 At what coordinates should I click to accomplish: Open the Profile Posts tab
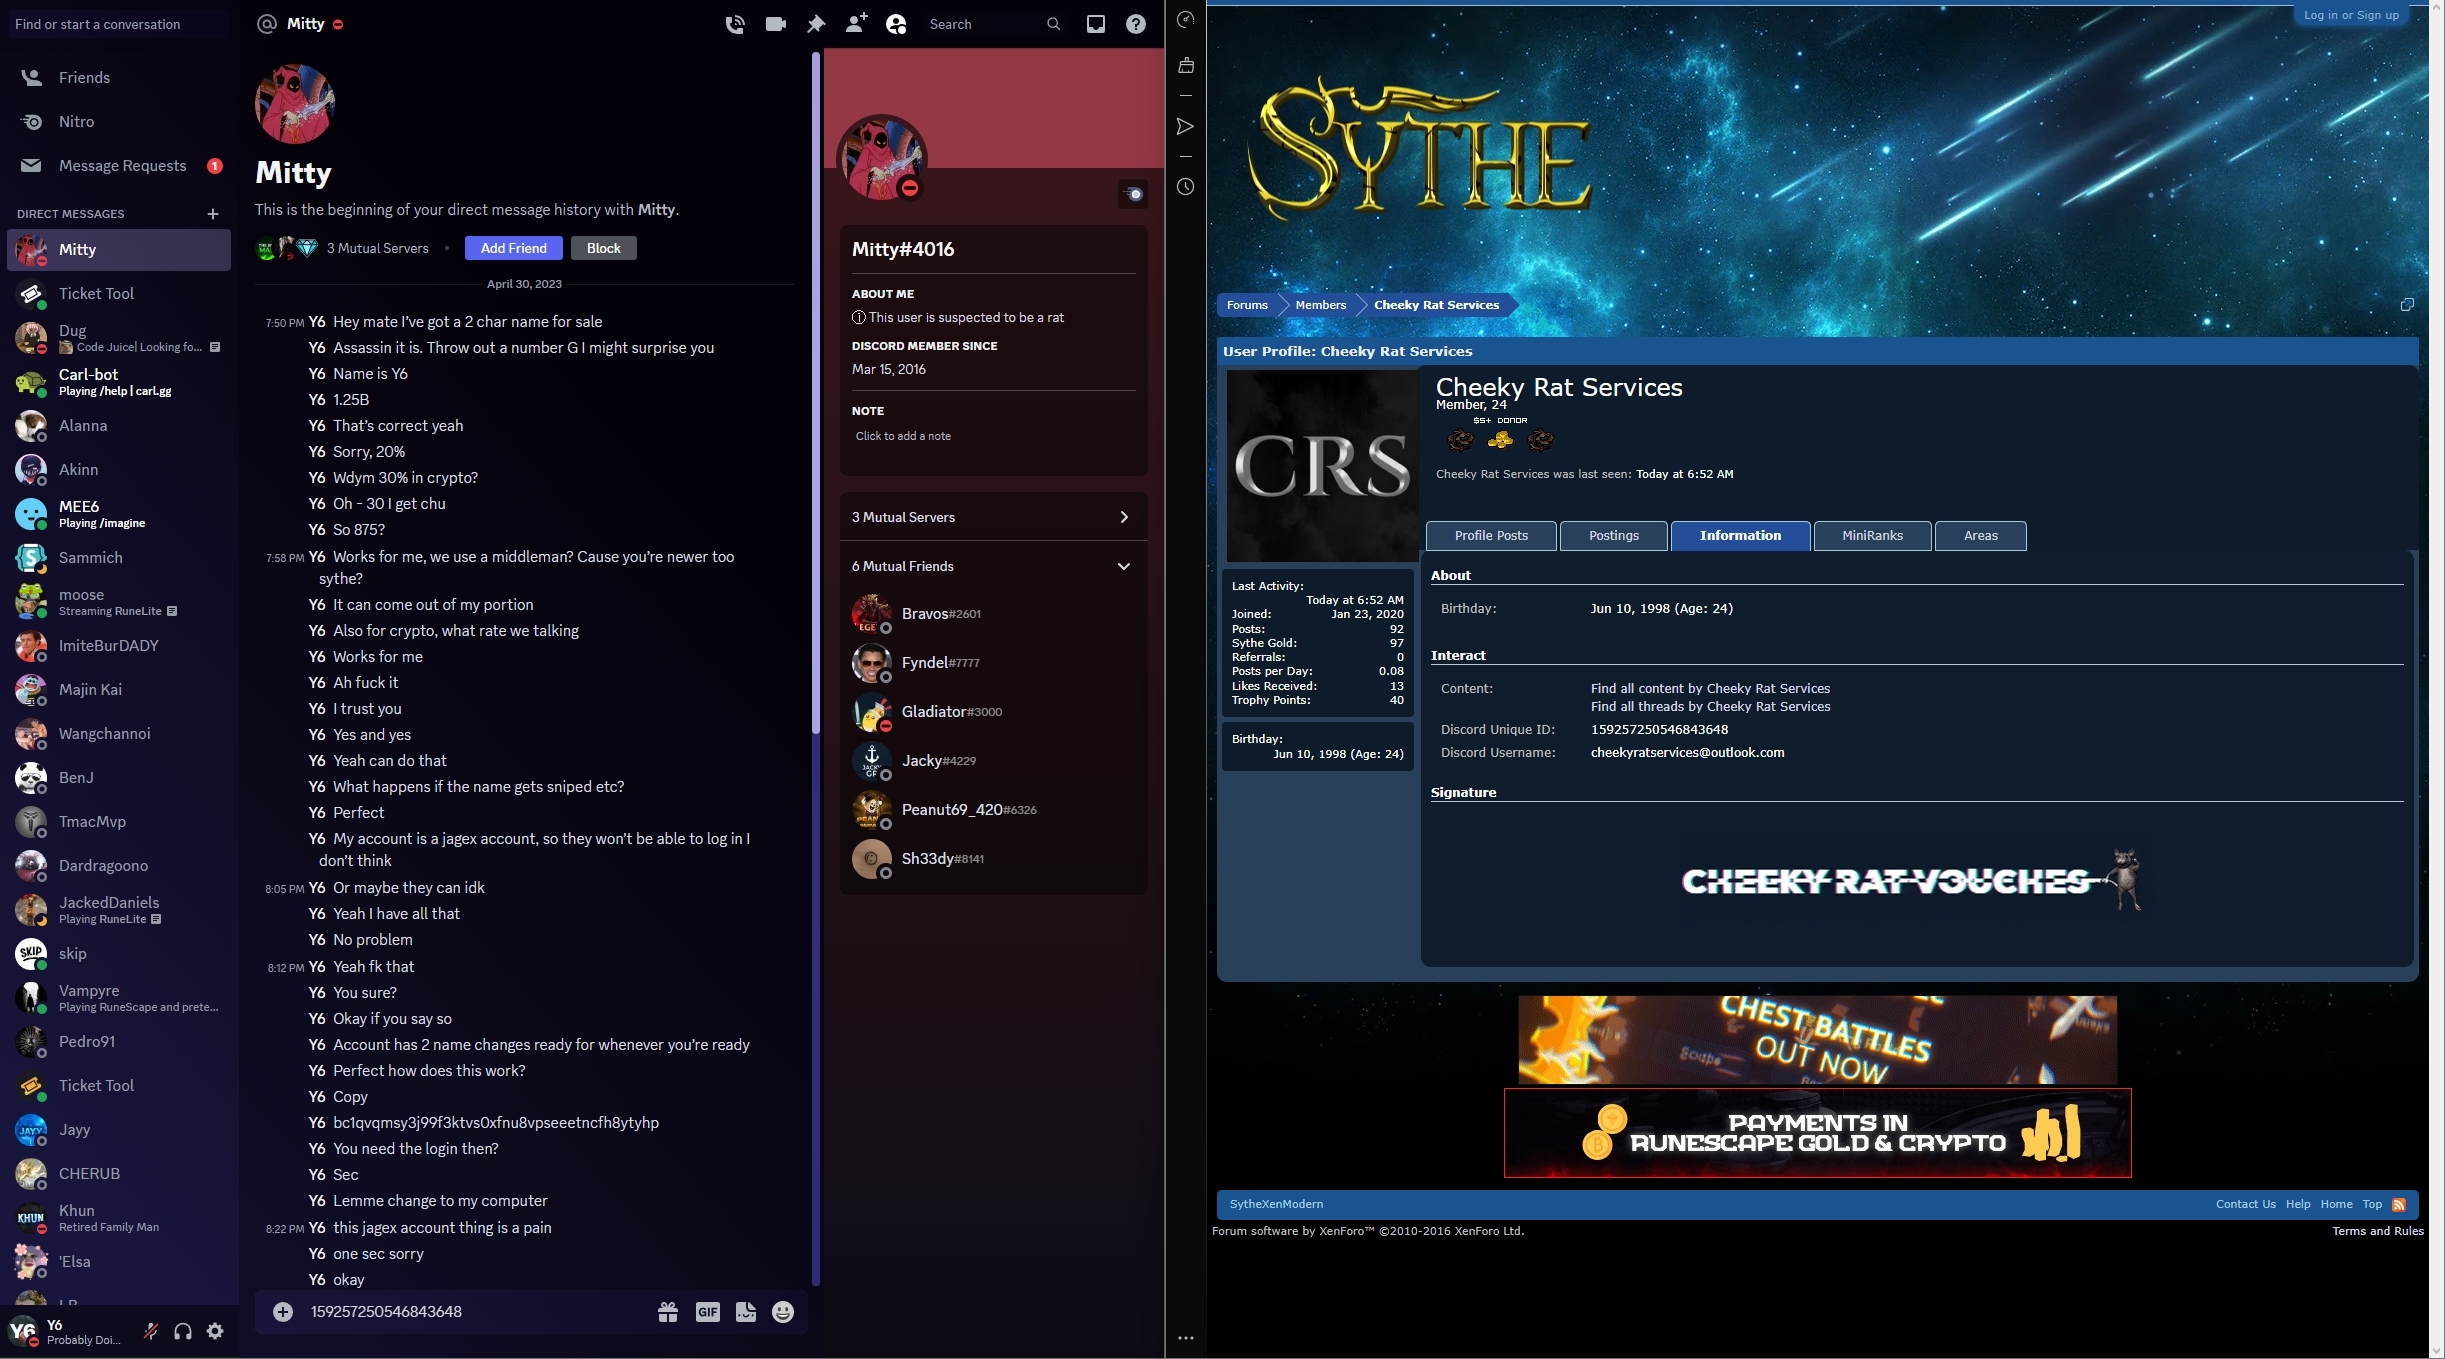(x=1490, y=536)
